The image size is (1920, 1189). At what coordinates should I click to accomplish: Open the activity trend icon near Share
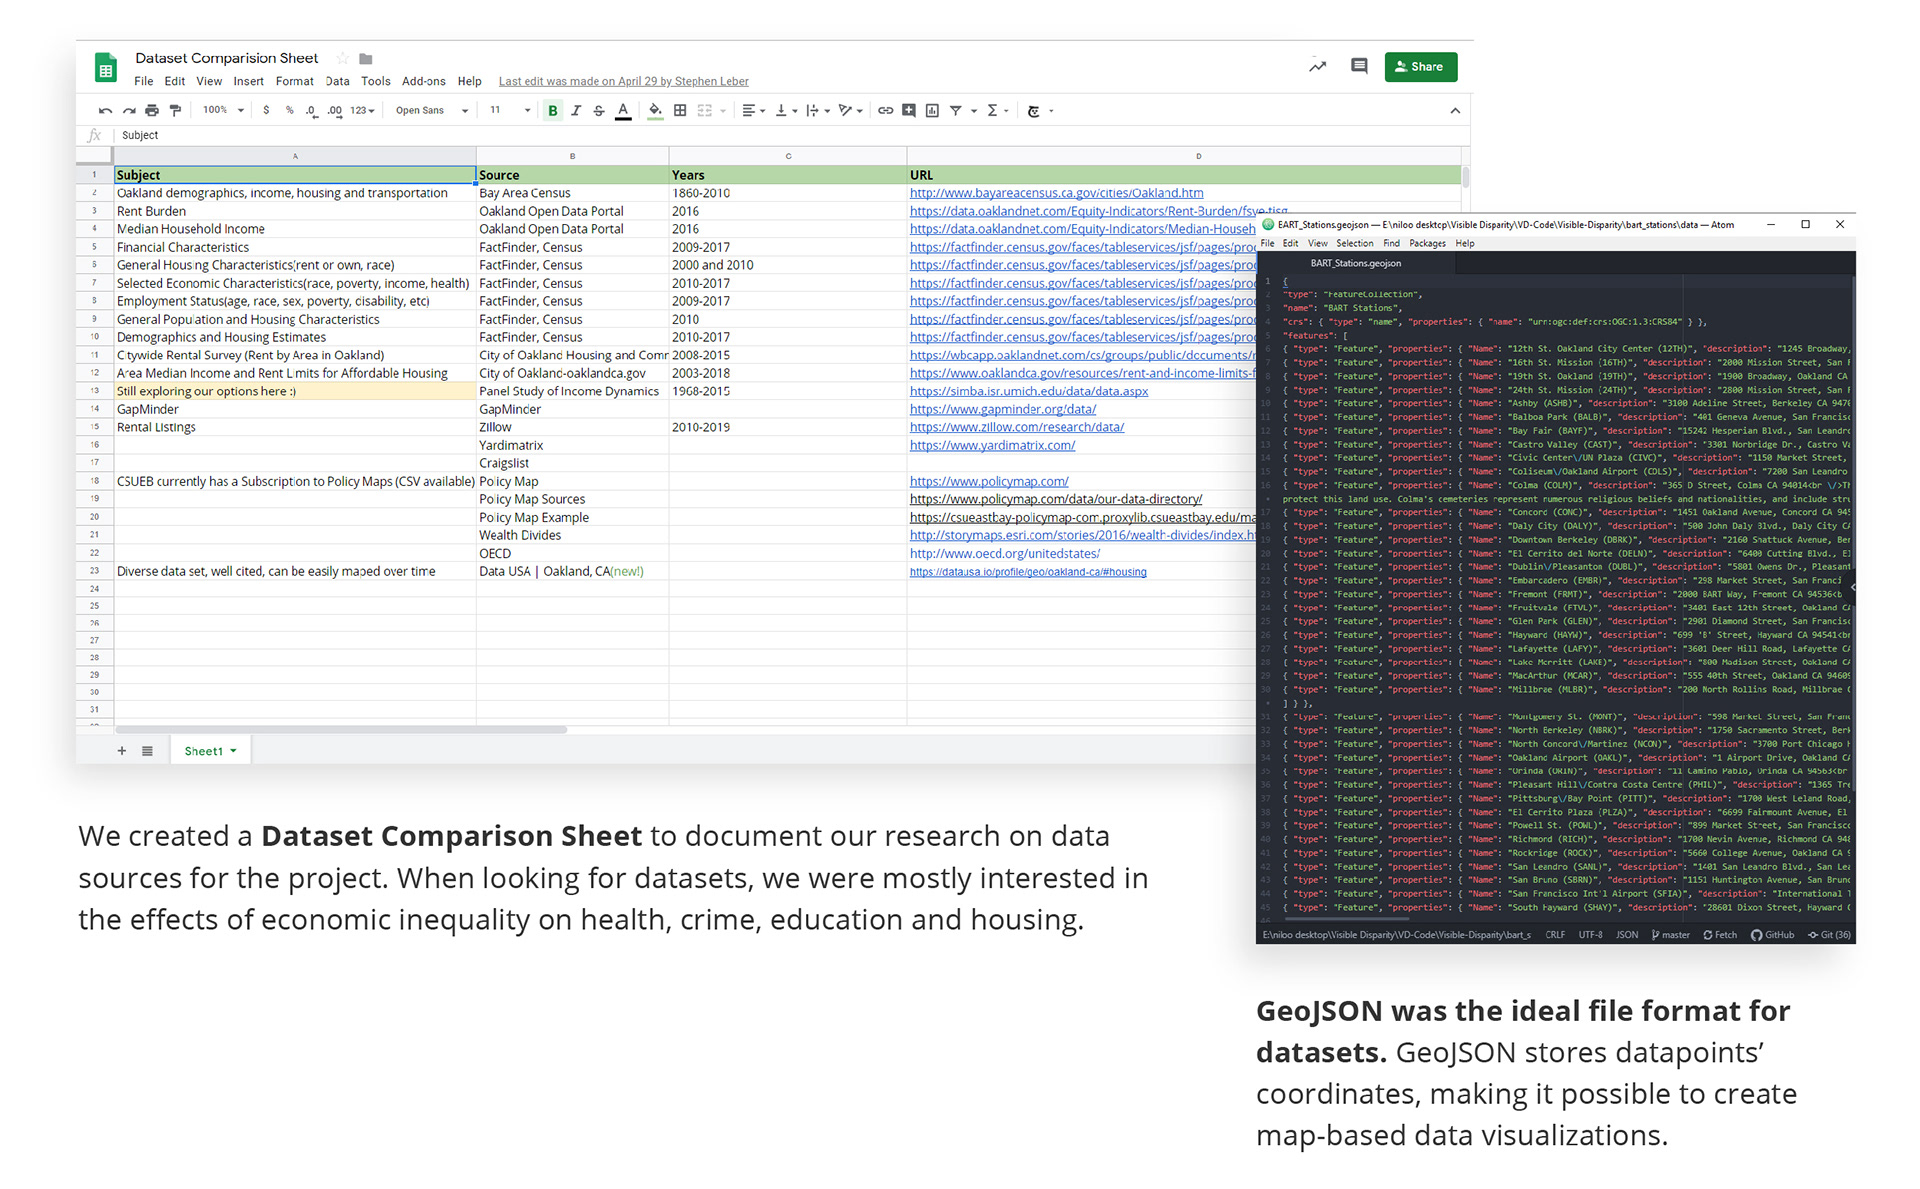click(x=1318, y=67)
